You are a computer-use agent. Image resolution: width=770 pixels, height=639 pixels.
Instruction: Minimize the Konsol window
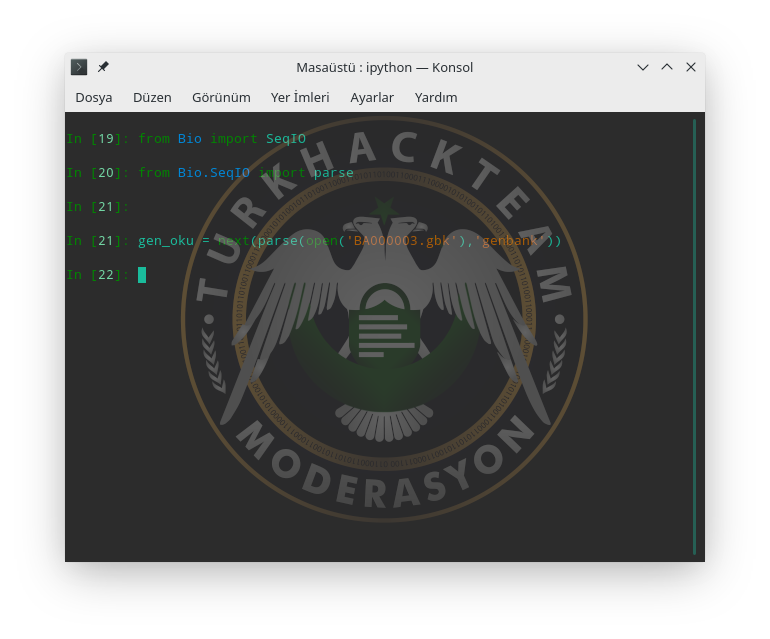point(643,67)
